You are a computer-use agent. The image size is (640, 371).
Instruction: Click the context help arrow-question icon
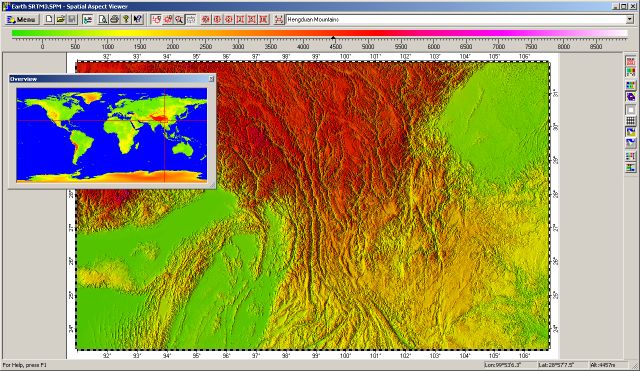point(138,19)
